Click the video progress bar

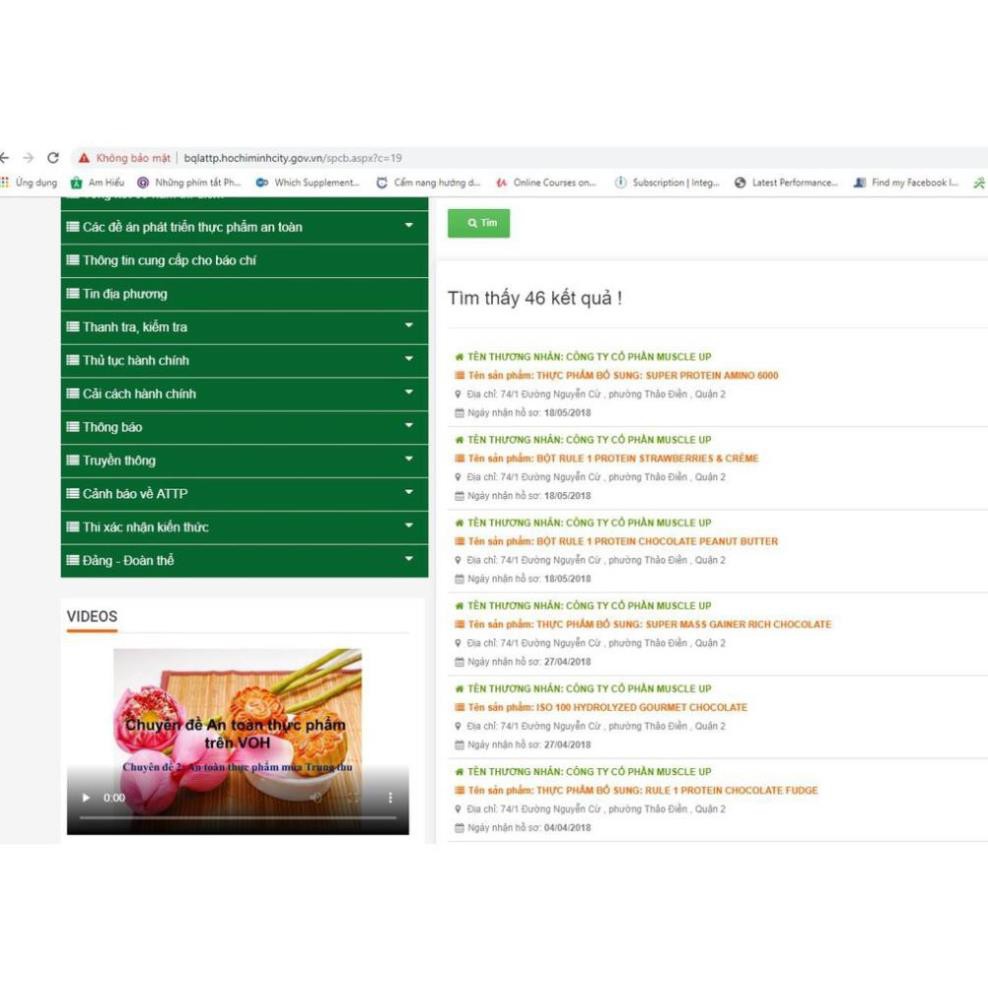click(x=238, y=817)
